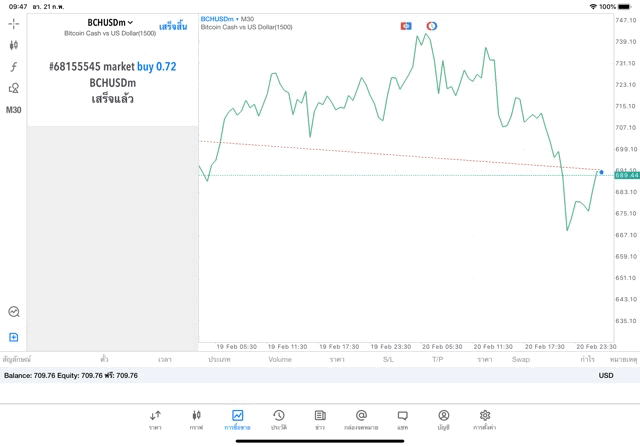
Task: Sort trades by กำไร (Profit) column
Action: [x=573, y=358]
